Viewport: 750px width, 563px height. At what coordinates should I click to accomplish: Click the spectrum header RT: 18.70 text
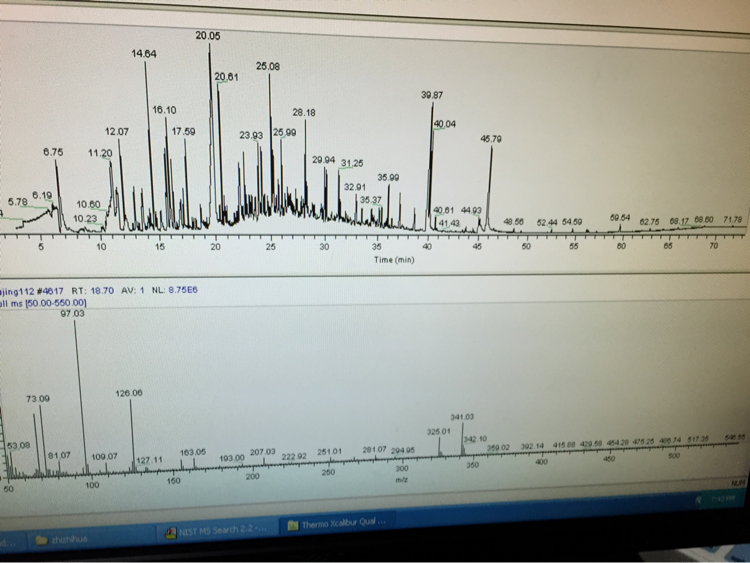92,291
